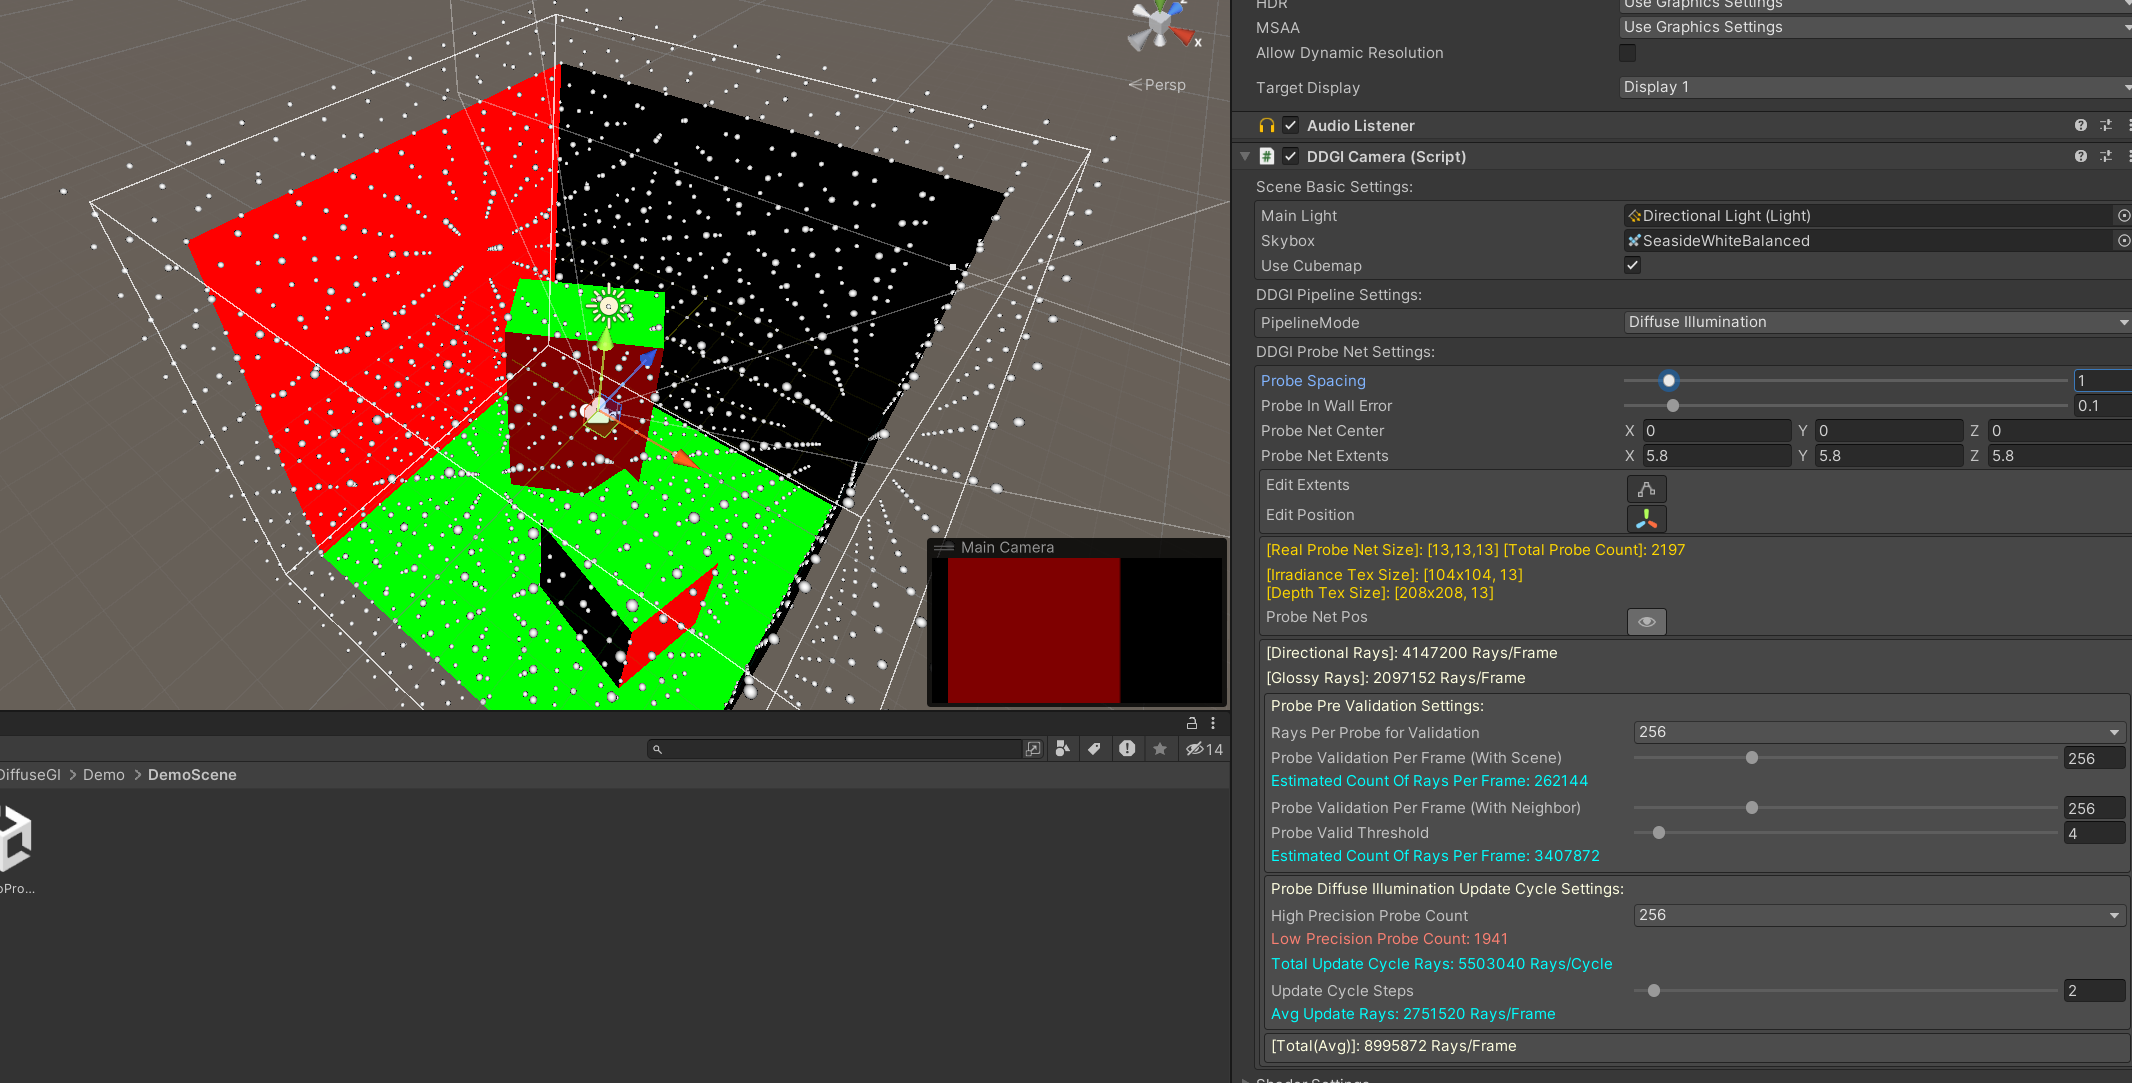
Task: Search by Type filter icon
Action: 1062,749
